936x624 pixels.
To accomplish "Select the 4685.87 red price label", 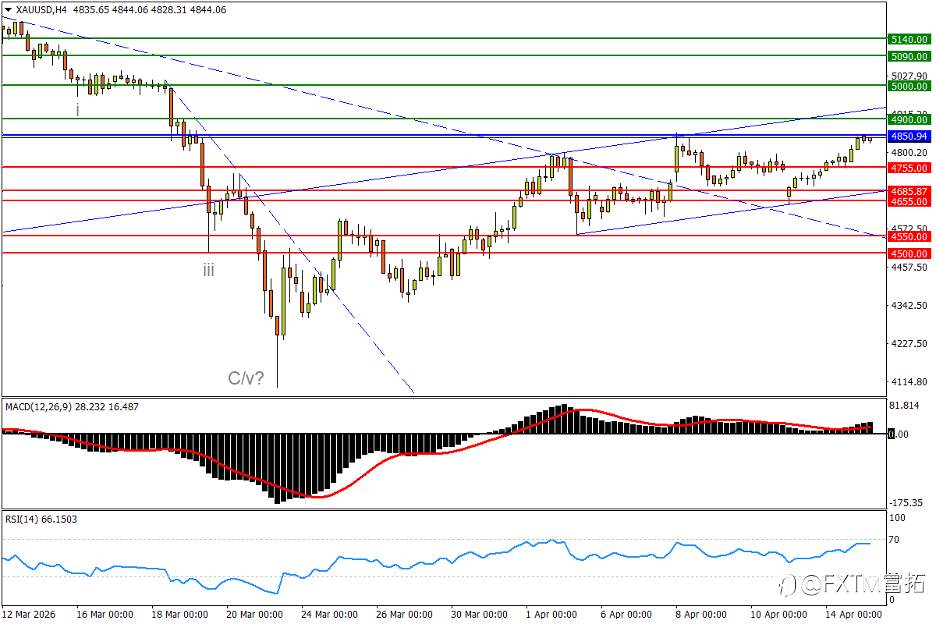I will (x=909, y=191).
